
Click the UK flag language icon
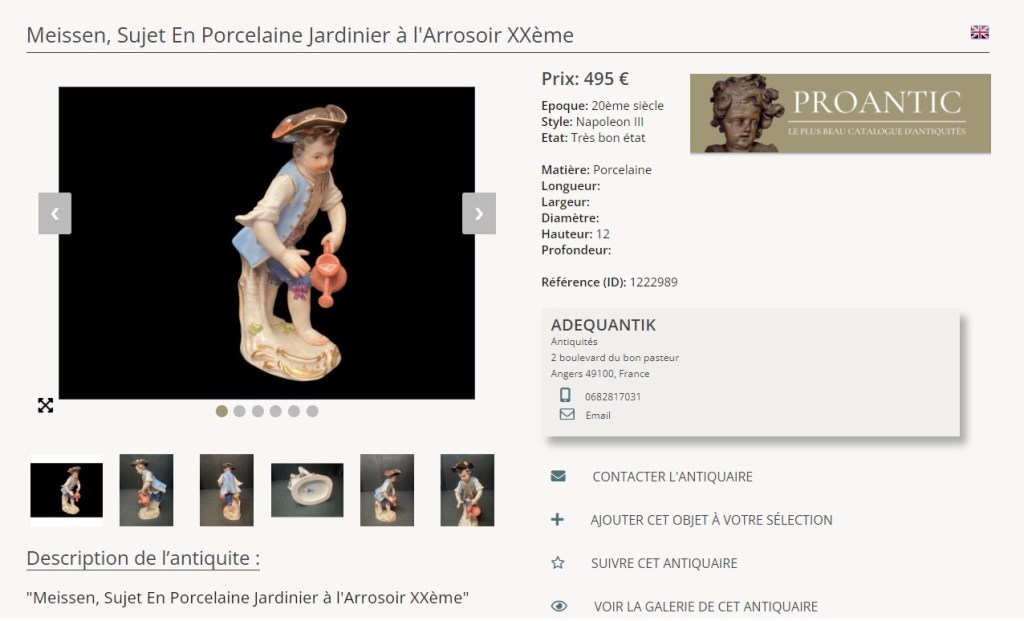[979, 32]
